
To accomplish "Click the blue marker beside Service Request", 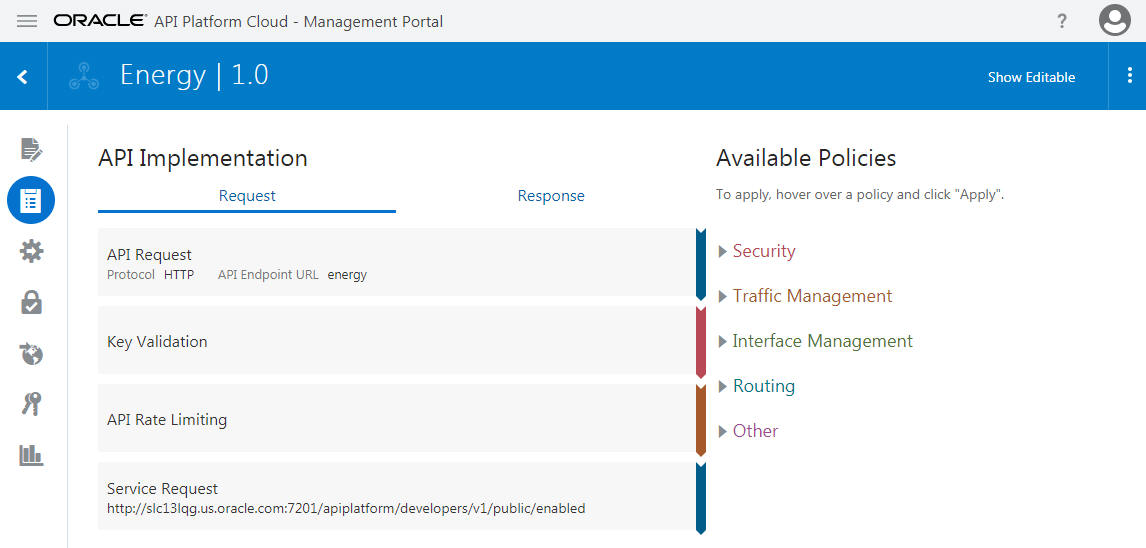I will click(x=701, y=498).
